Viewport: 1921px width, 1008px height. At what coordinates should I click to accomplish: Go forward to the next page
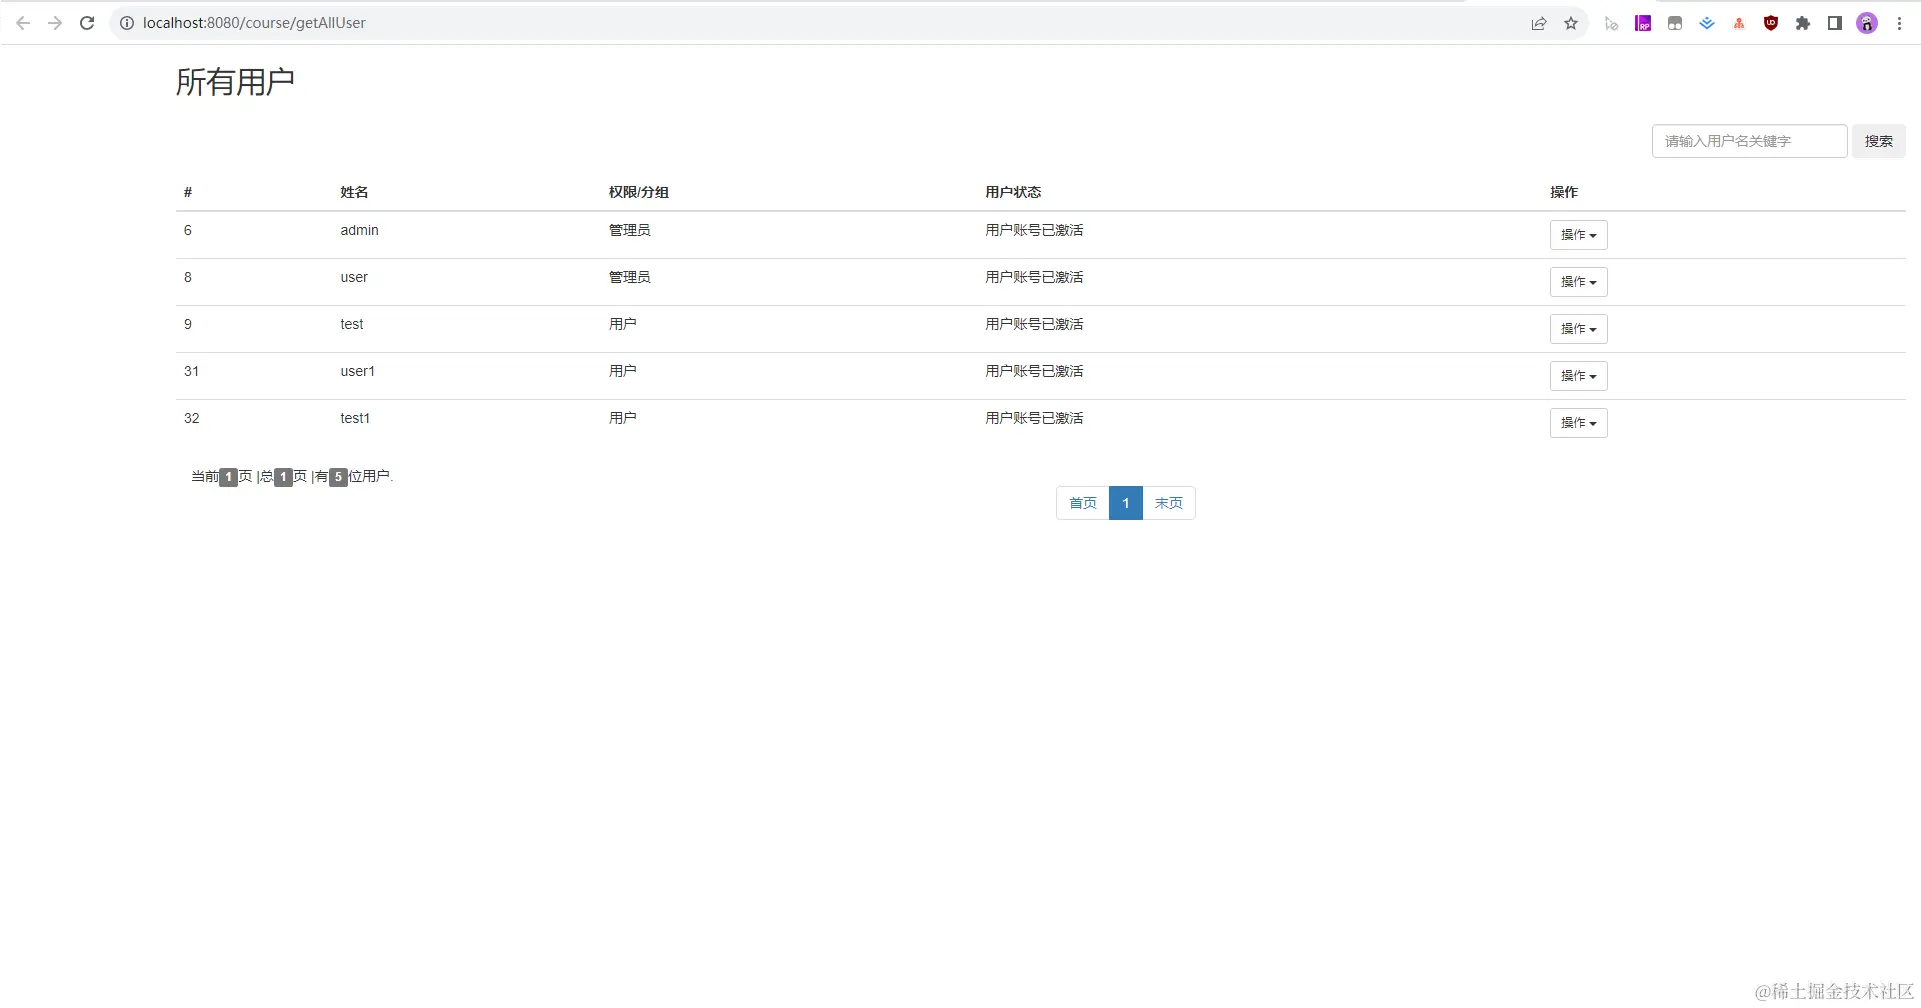coord(55,23)
